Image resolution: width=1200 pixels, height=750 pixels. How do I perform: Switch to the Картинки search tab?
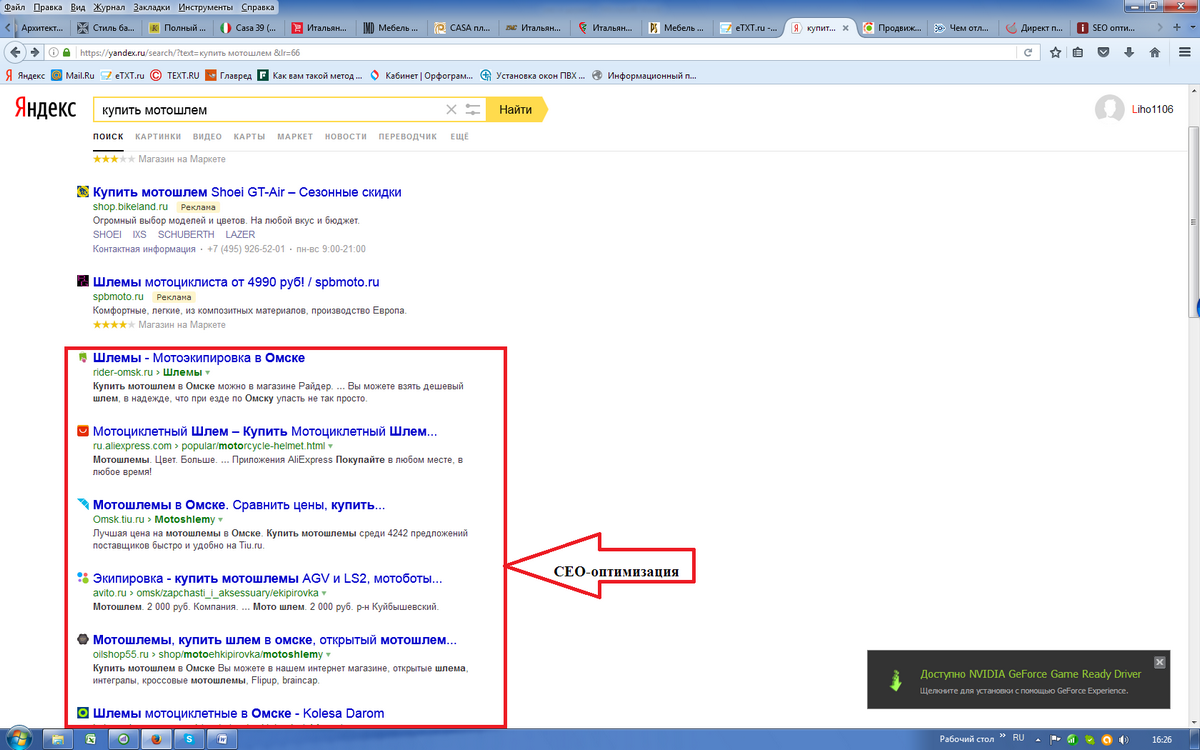coord(158,136)
